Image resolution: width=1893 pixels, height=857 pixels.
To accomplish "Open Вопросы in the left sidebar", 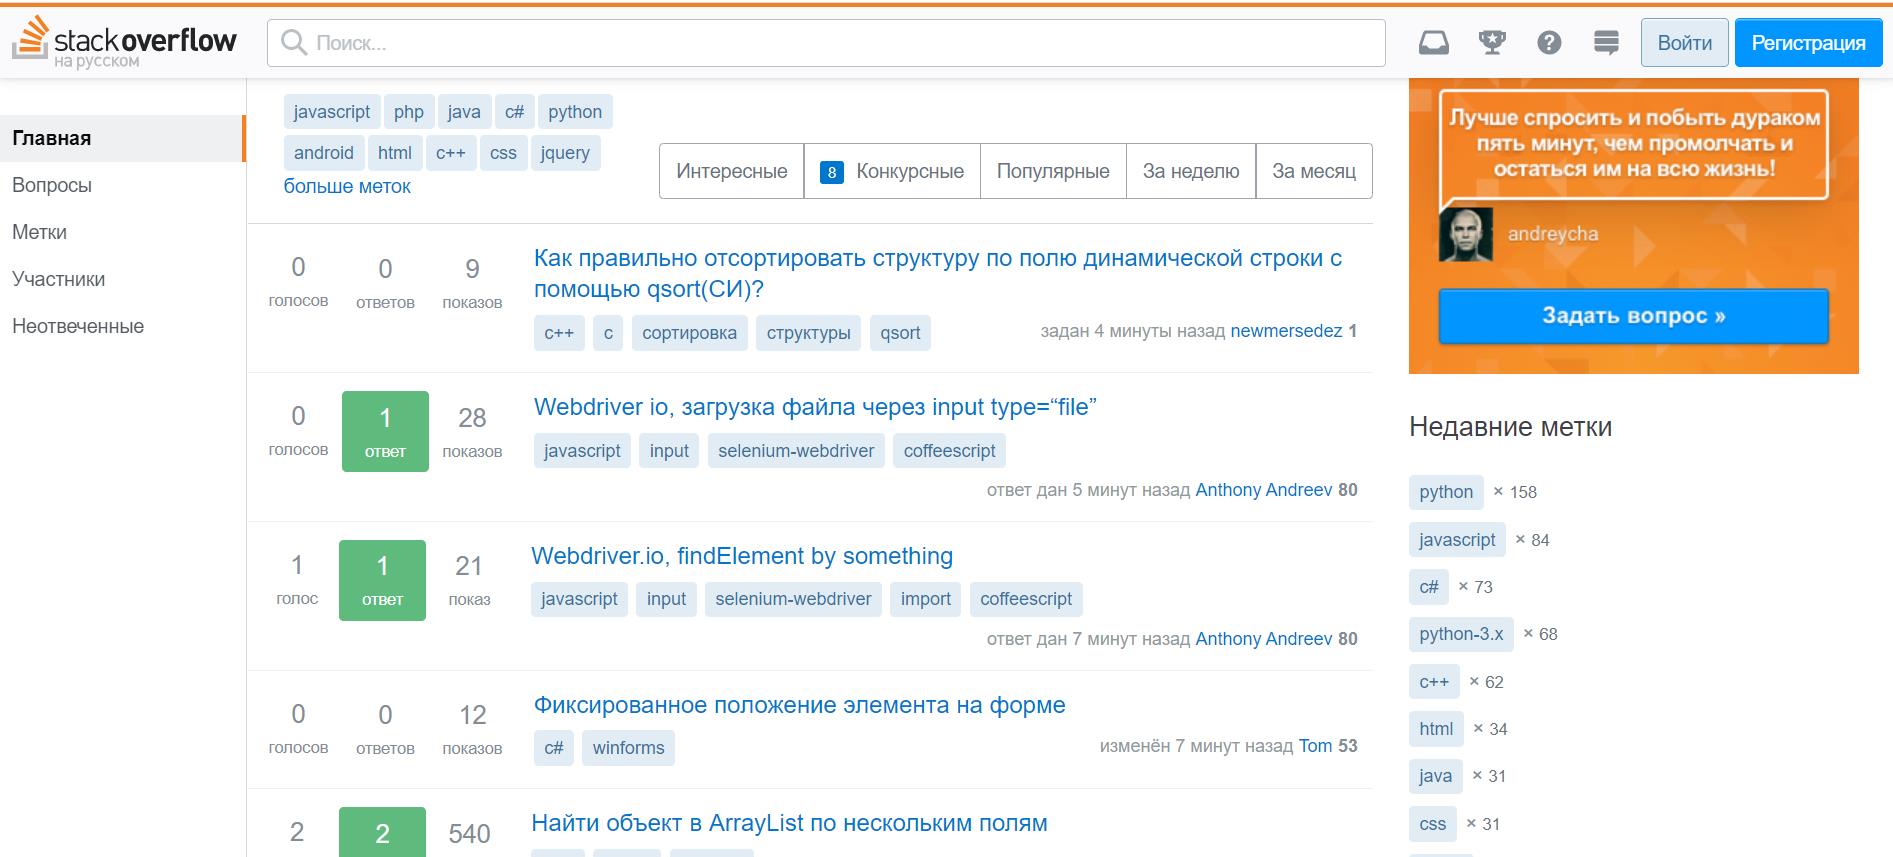I will 52,185.
